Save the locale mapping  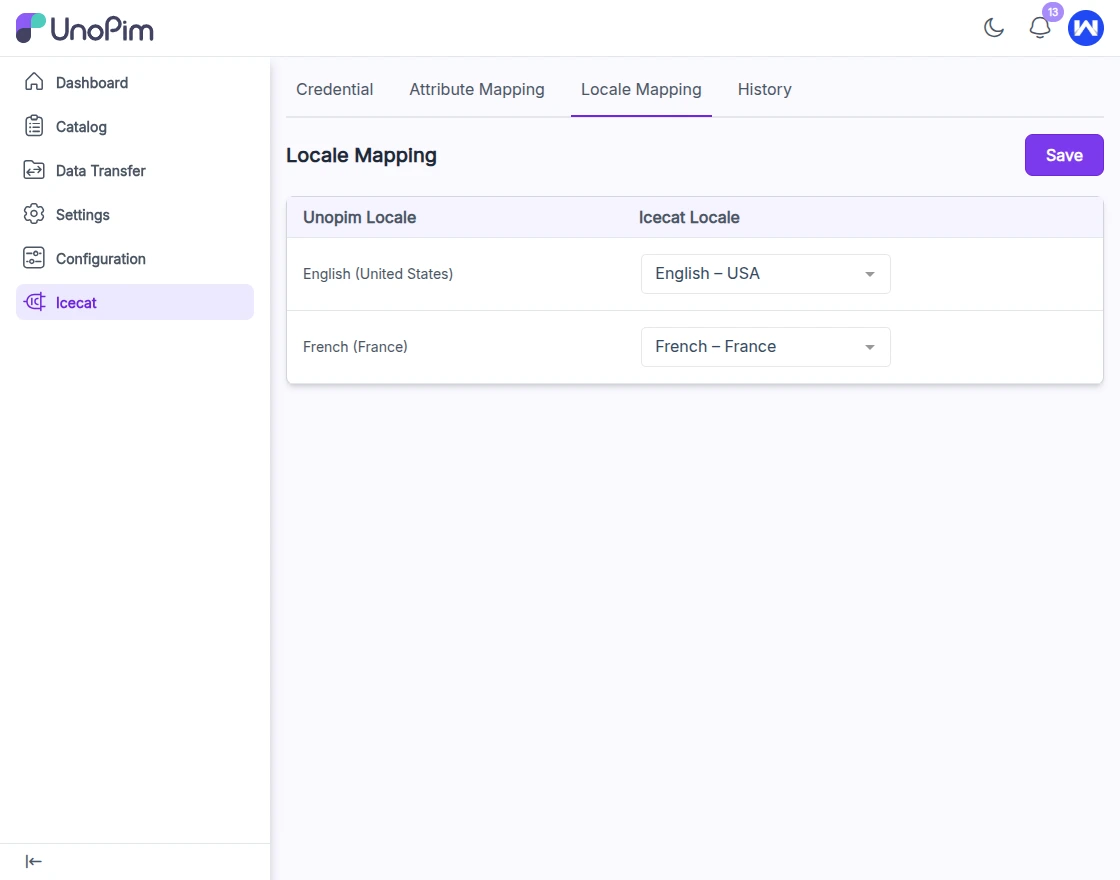[1064, 155]
